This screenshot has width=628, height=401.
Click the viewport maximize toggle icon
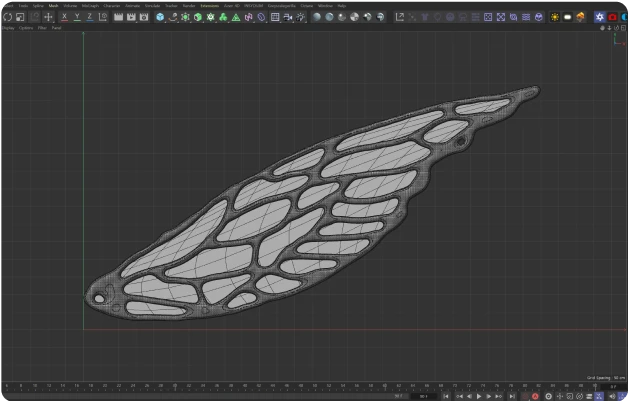623,28
